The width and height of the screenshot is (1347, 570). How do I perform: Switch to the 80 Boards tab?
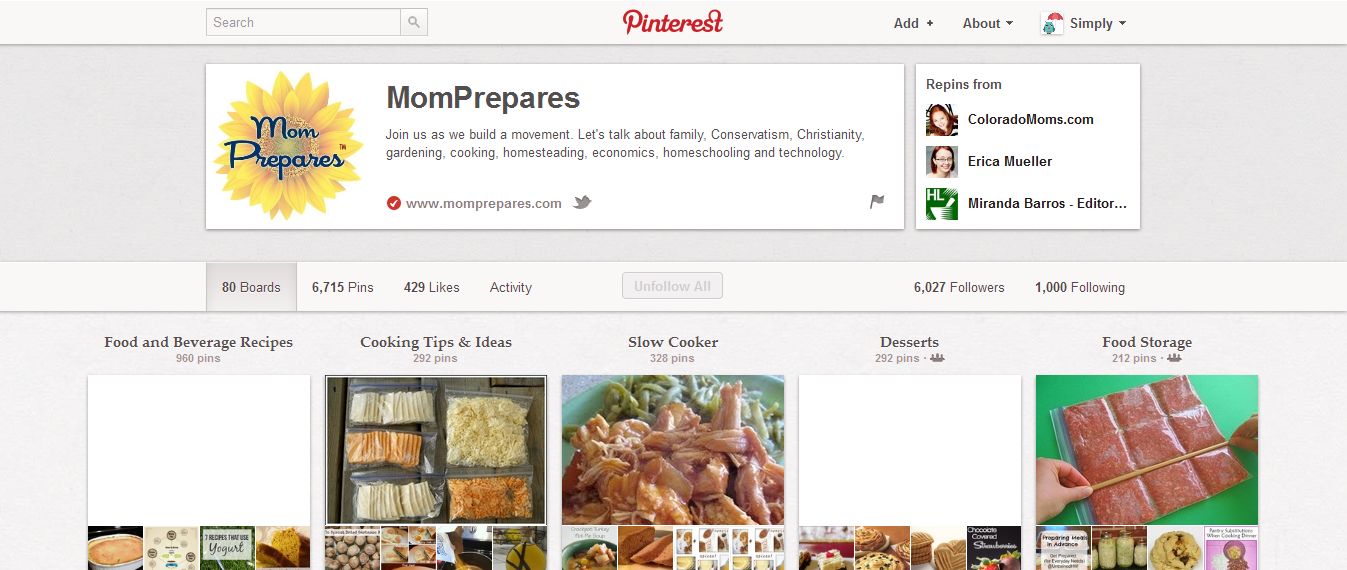251,287
